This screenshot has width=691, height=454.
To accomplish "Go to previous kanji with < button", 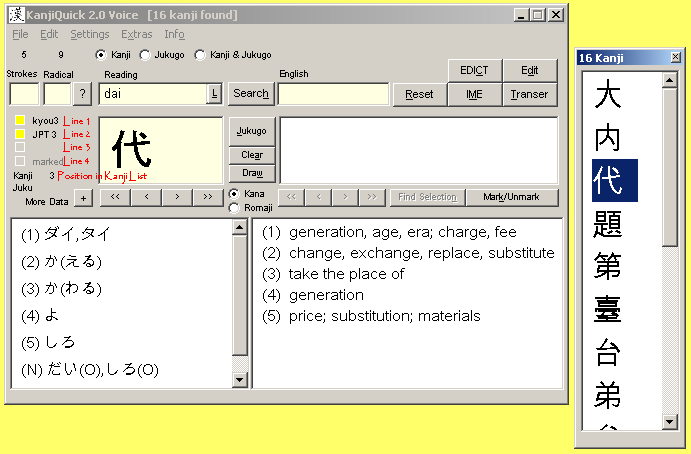I will pos(146,197).
